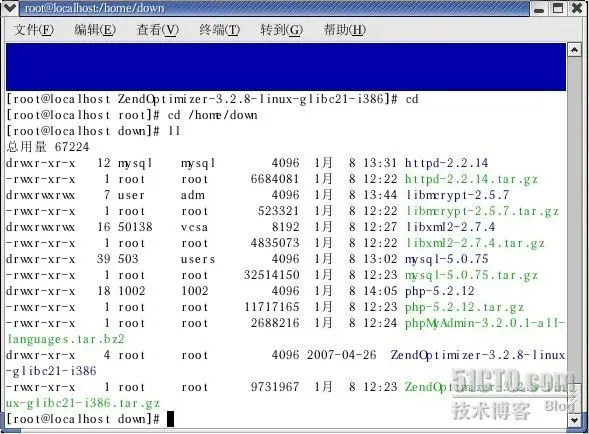Click the window menu arrow in title bar

(x=9, y=8)
